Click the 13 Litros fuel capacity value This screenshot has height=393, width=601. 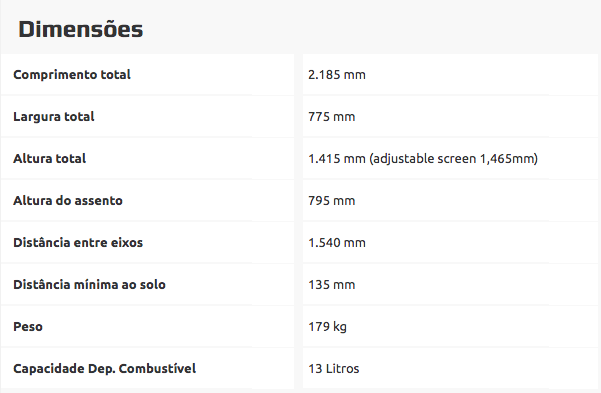[x=333, y=368]
